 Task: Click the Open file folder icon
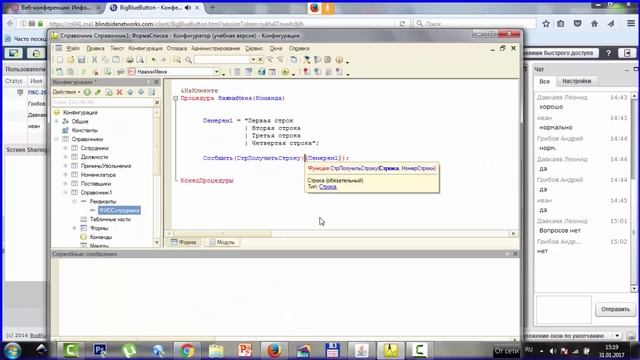pyautogui.click(x=71, y=60)
